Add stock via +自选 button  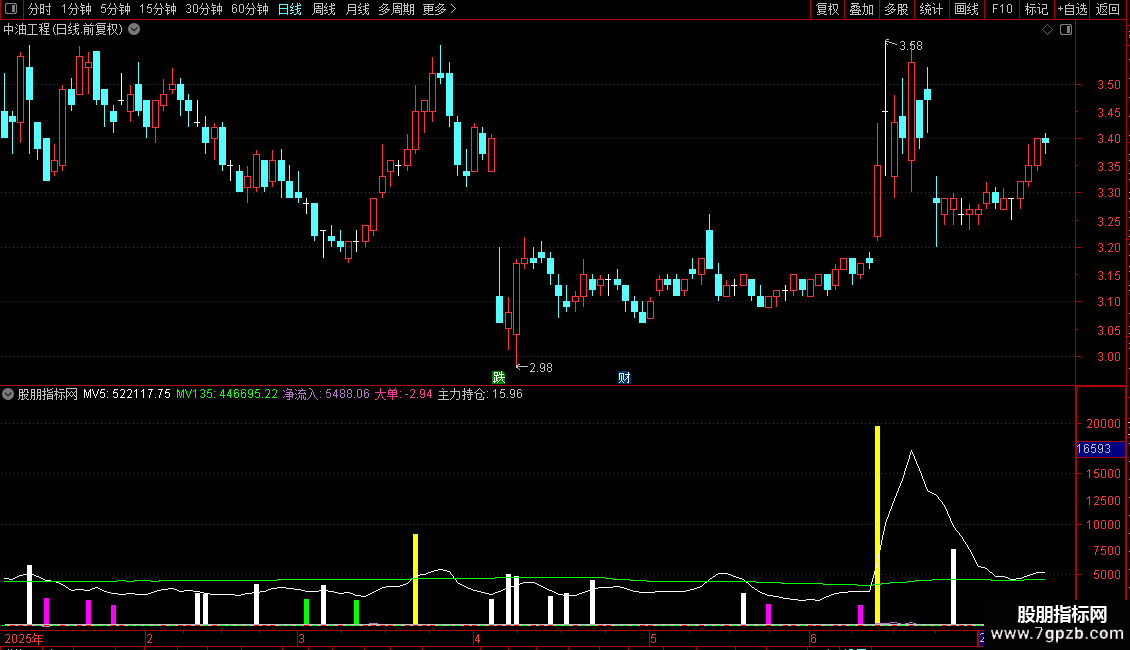pos(1072,9)
